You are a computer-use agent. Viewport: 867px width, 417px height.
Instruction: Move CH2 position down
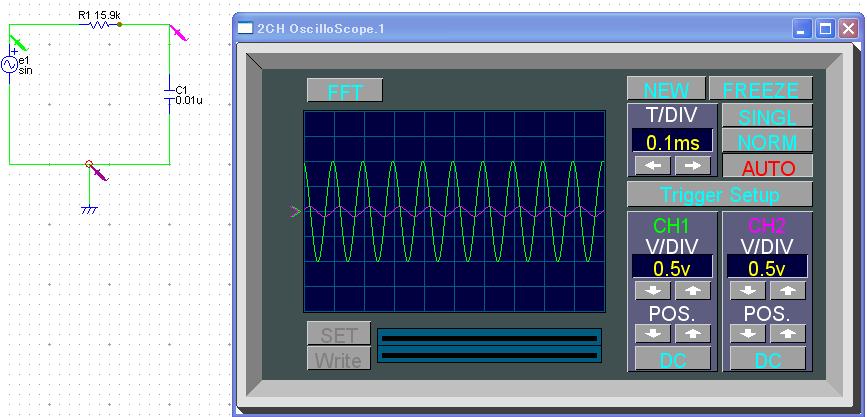(748, 333)
